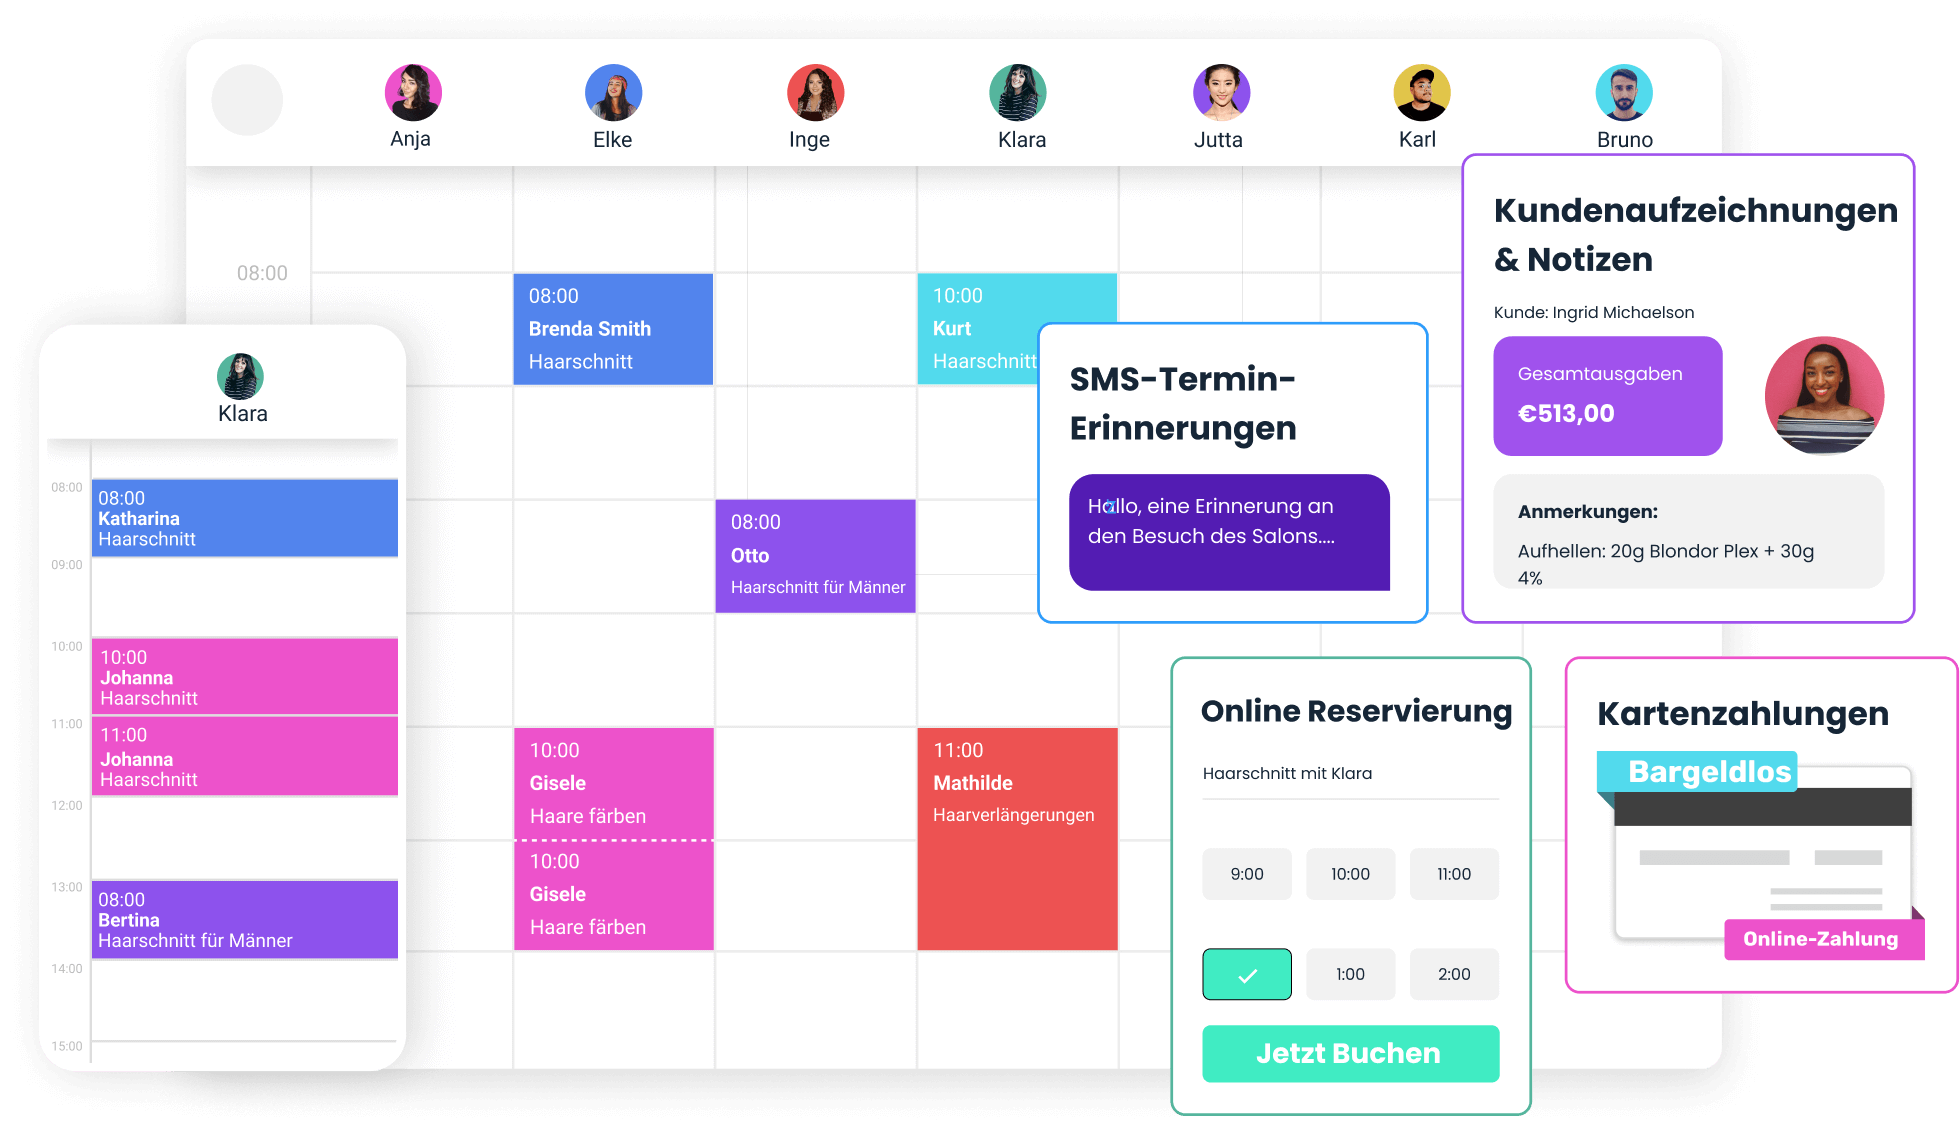Click the Gesamtausgaben €513,00 total
Viewport: 1960px width, 1129px height.
[1607, 396]
